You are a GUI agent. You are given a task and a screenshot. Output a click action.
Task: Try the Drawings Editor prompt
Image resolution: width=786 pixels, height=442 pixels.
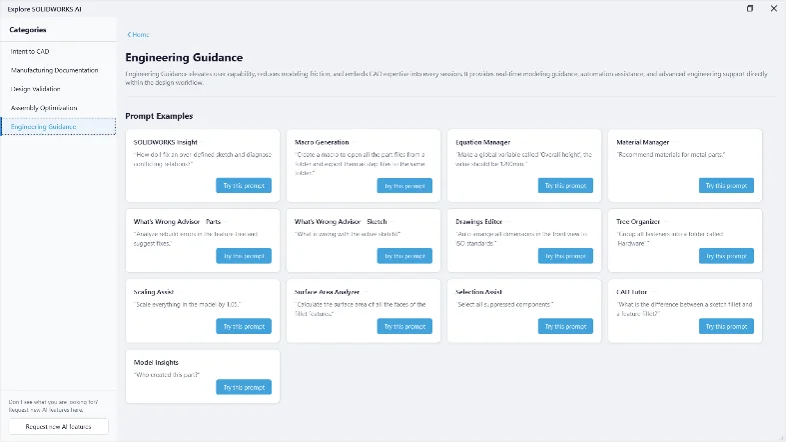pos(565,256)
